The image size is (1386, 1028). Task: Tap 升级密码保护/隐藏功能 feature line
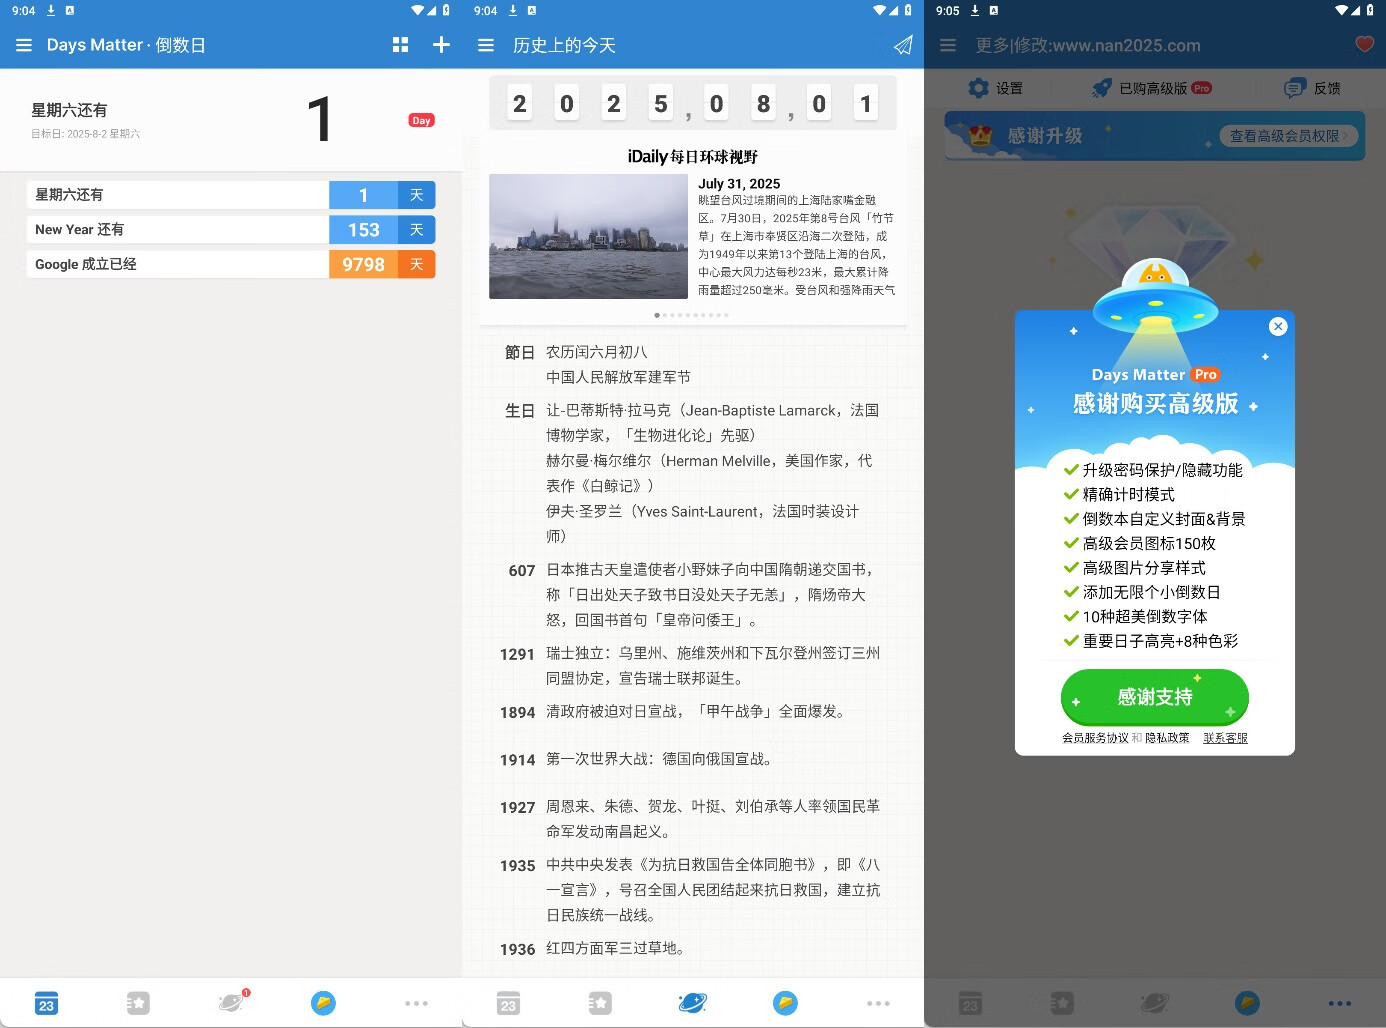1153,470
